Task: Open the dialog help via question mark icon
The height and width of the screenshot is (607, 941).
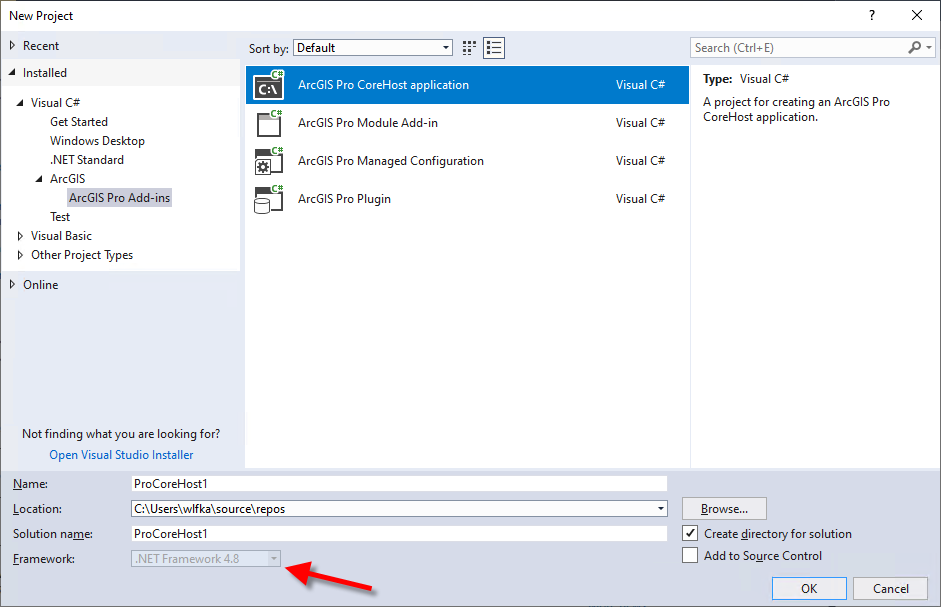Action: coord(871,15)
